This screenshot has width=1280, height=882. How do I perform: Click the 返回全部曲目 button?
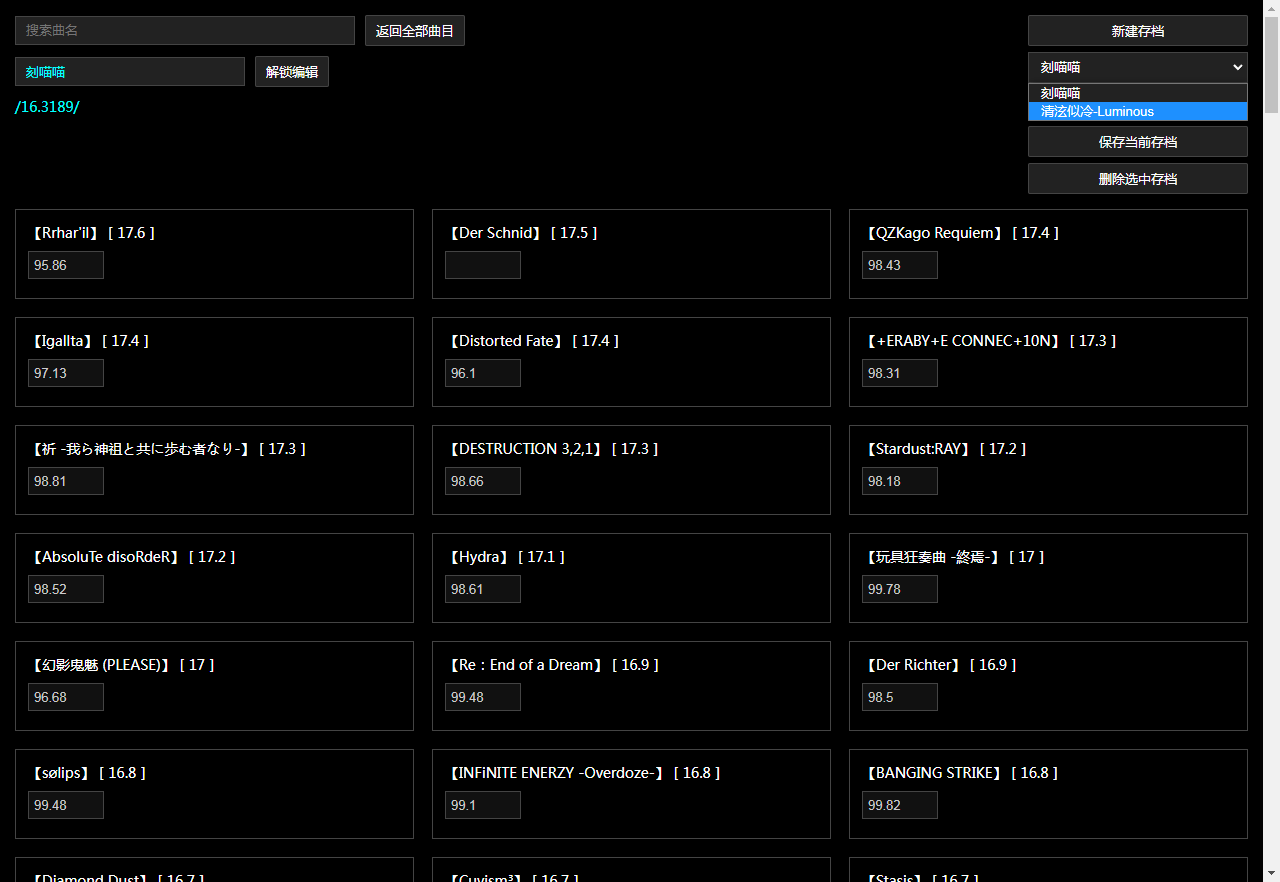415,31
